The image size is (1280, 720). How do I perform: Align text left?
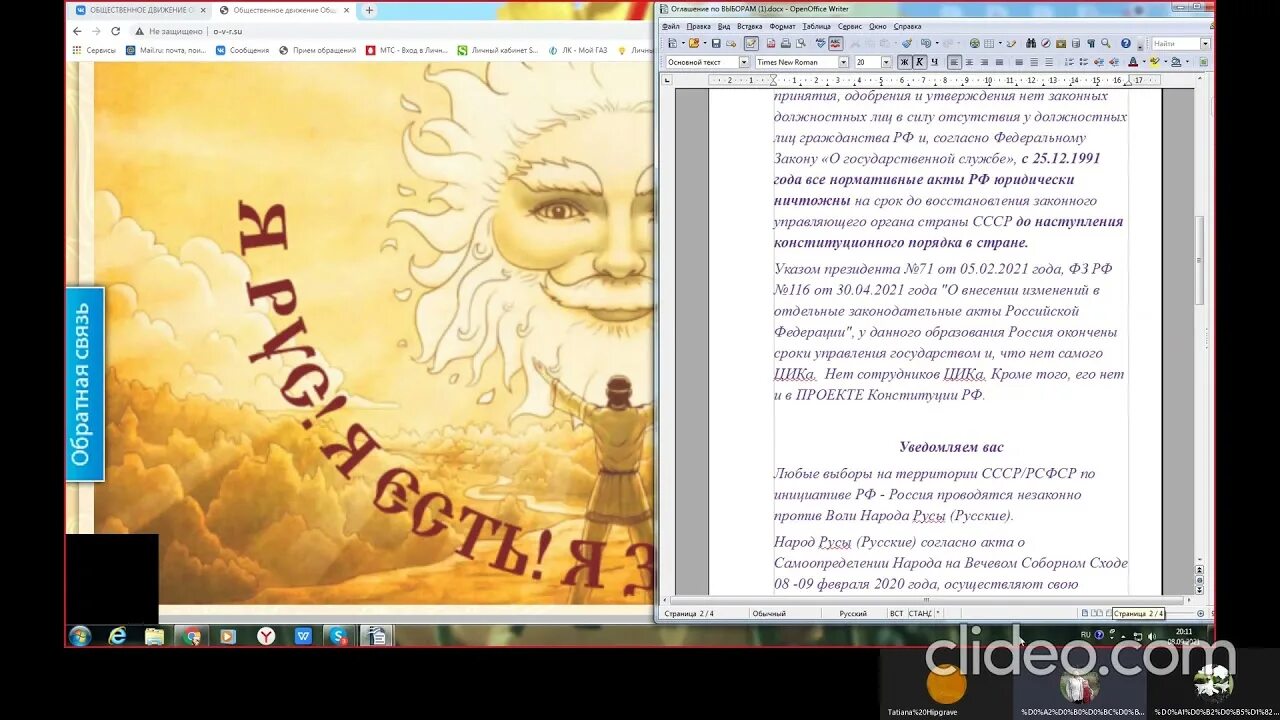(x=955, y=62)
